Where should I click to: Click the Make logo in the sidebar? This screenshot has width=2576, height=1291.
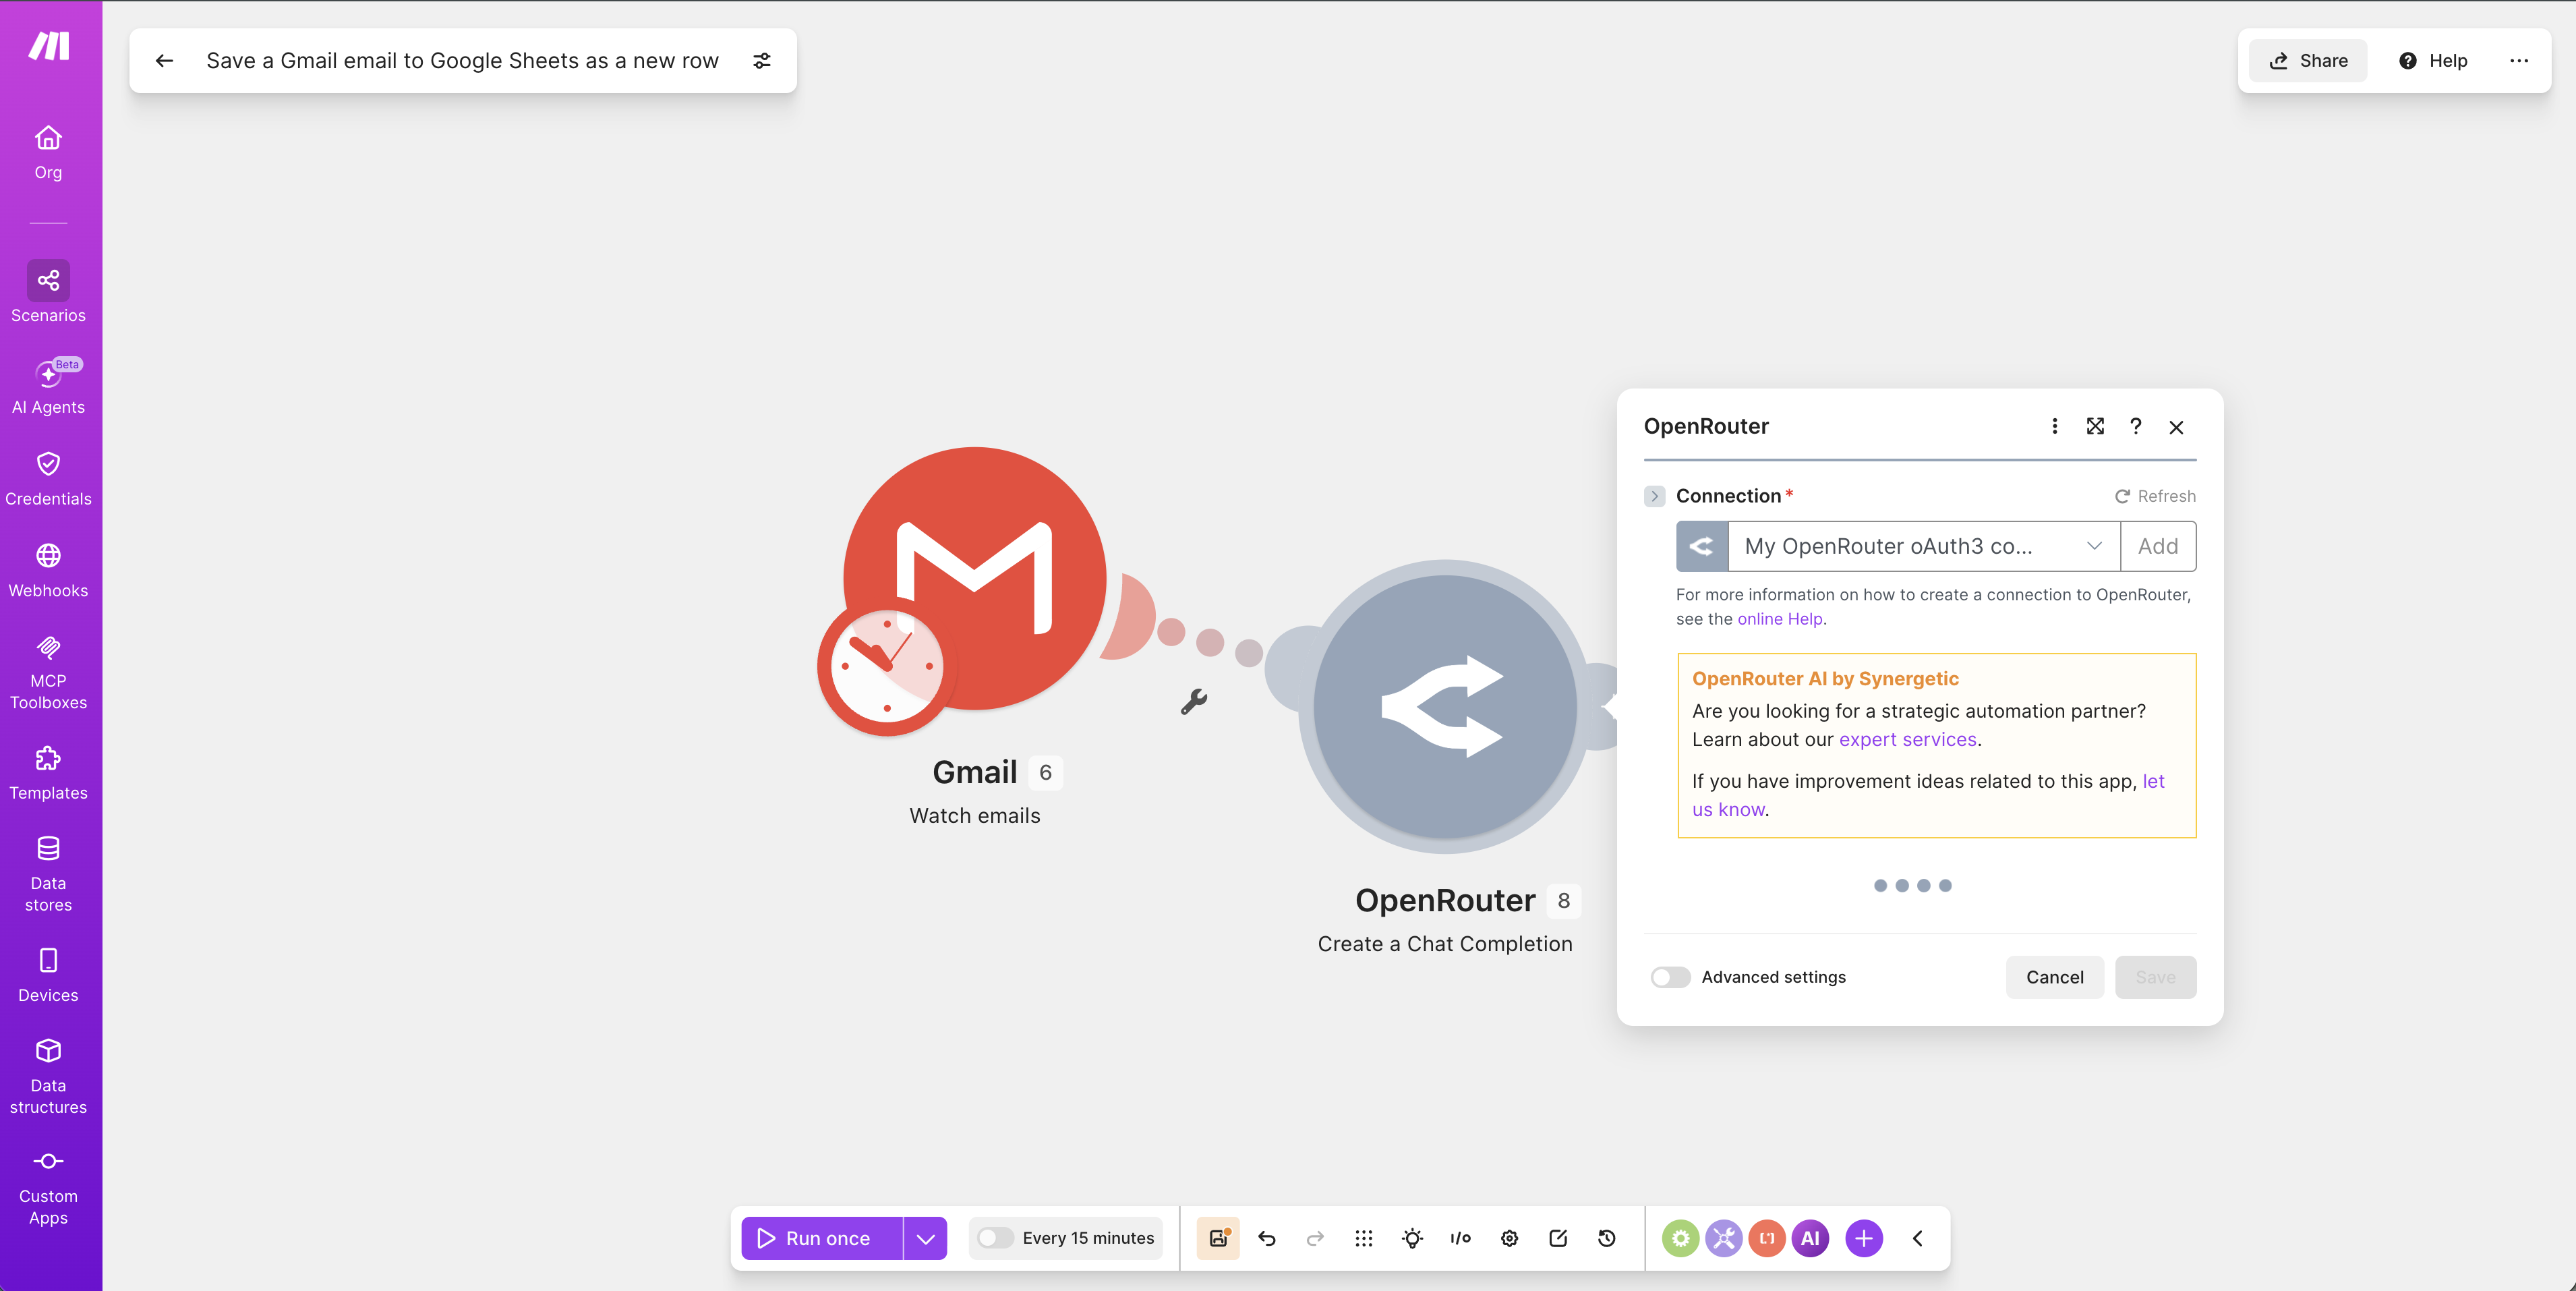point(48,46)
